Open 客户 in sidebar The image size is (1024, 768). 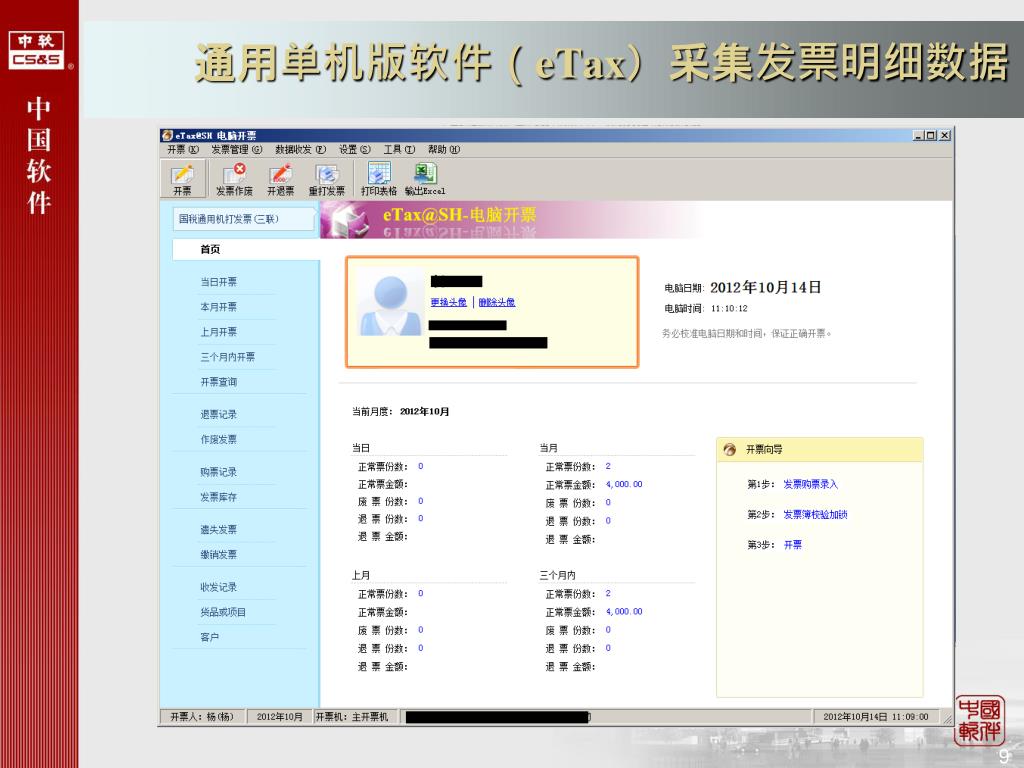210,637
